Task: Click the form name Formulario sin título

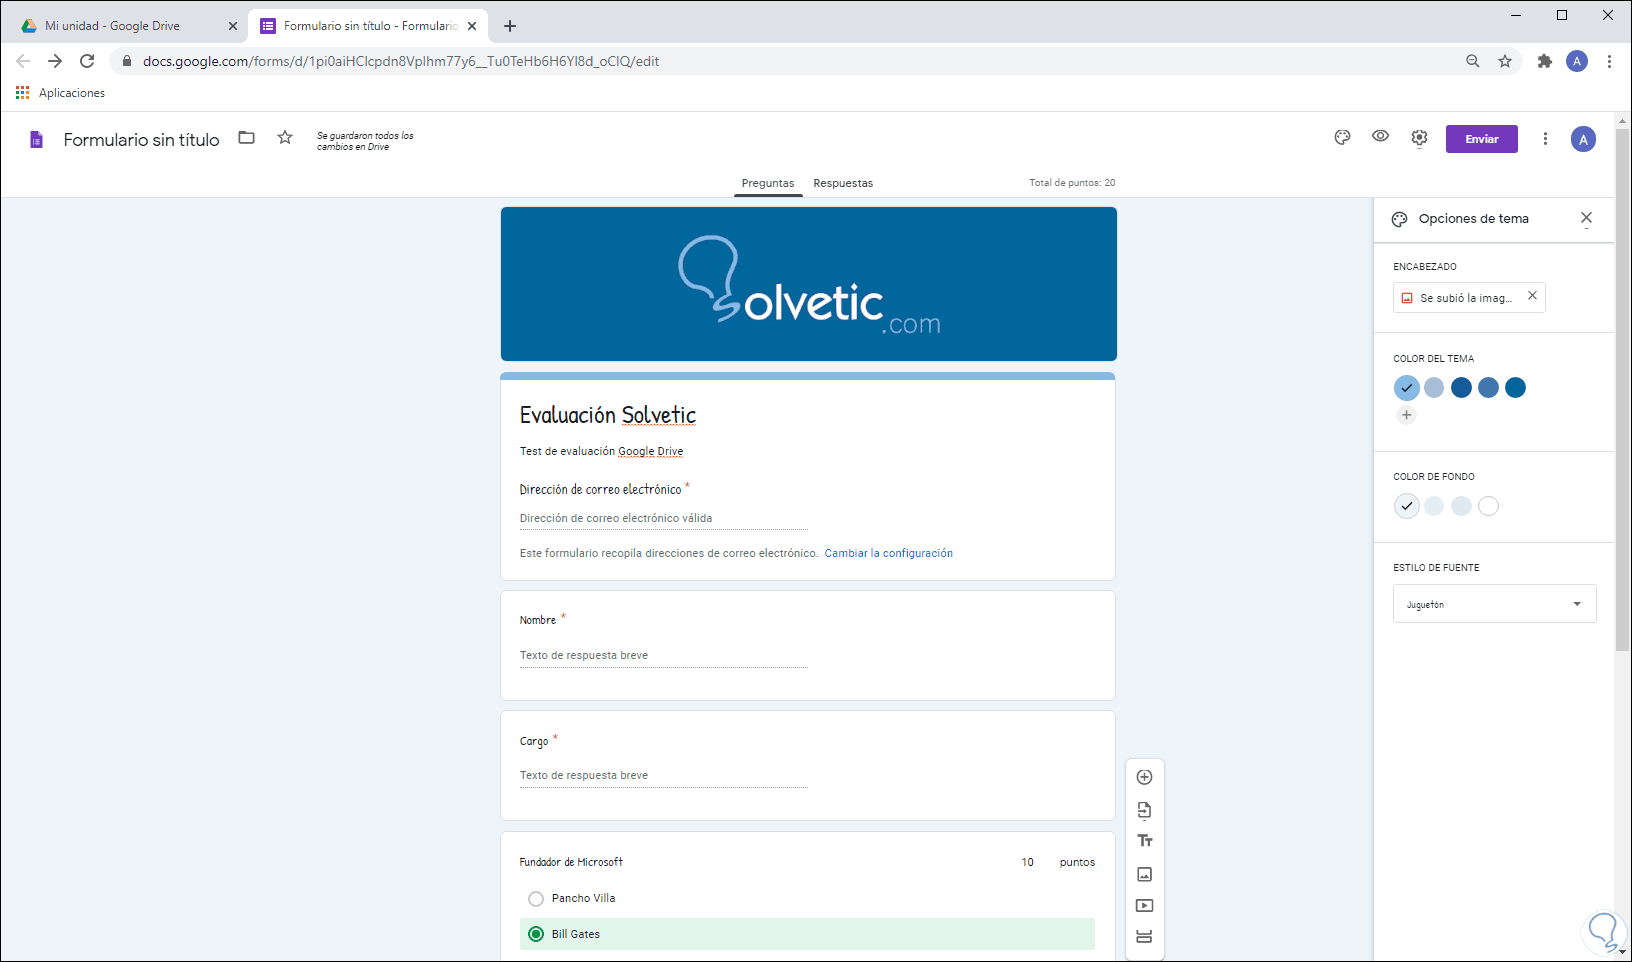Action: pos(142,140)
